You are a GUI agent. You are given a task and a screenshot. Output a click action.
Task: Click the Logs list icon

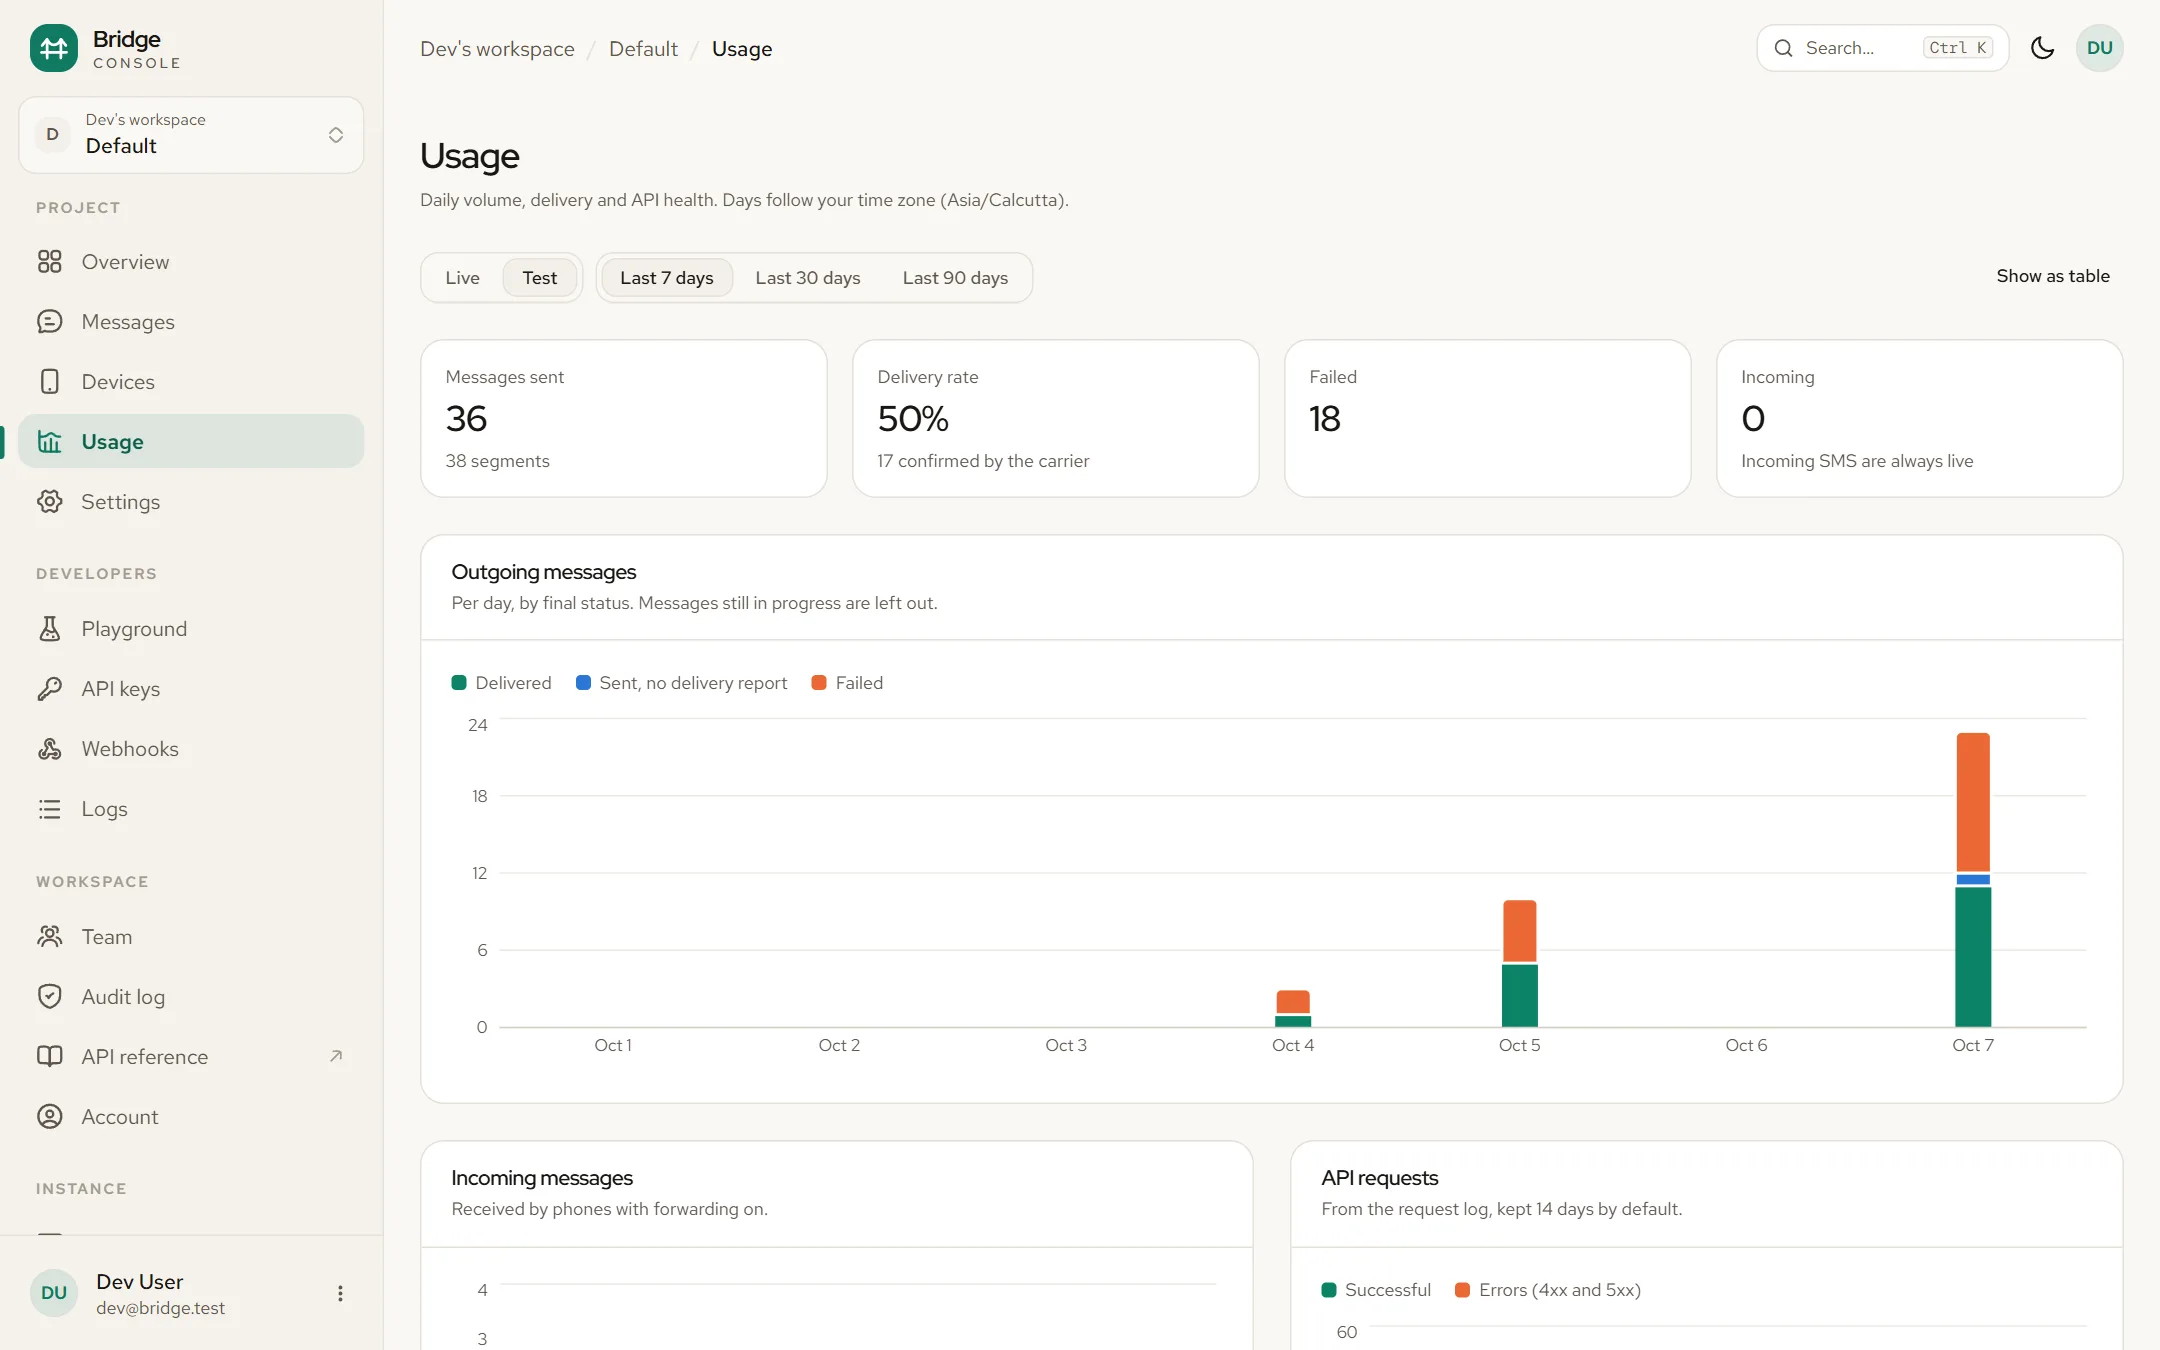50,809
